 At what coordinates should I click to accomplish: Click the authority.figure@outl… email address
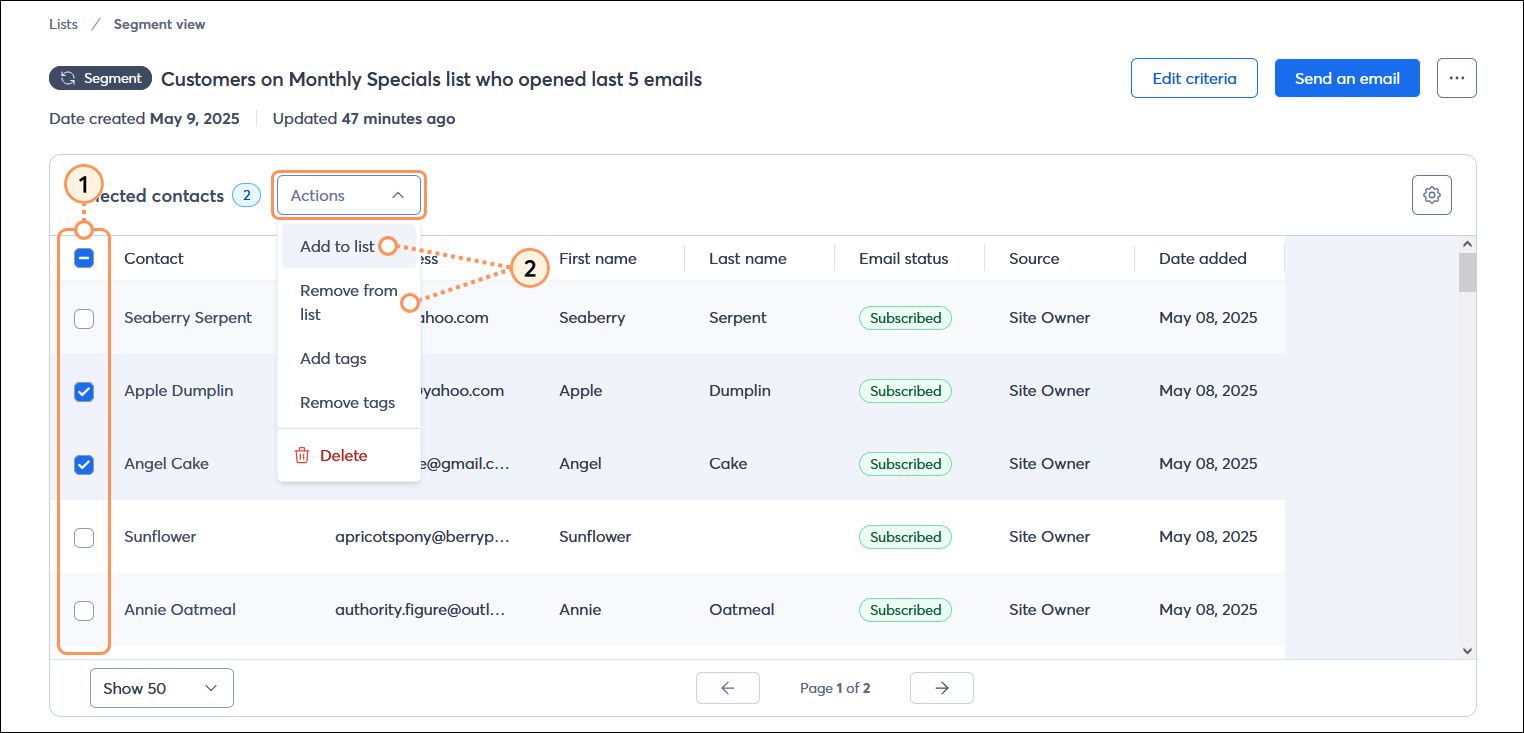coord(420,610)
